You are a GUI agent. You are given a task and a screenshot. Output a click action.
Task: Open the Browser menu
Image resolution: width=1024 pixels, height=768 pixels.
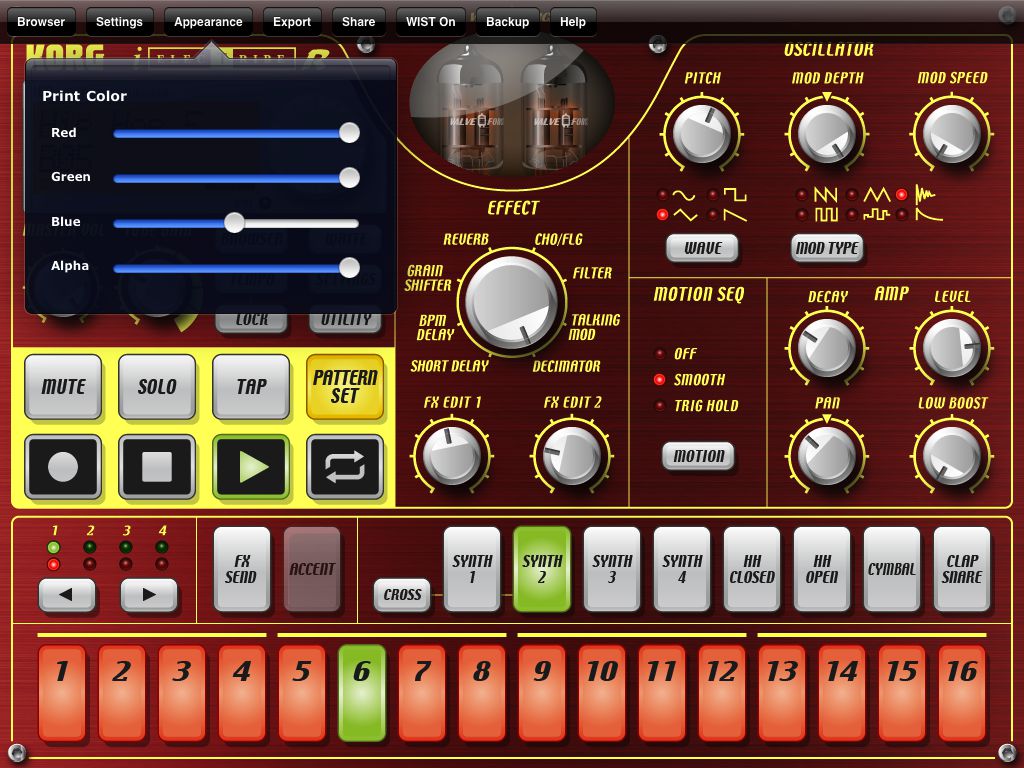click(x=41, y=22)
